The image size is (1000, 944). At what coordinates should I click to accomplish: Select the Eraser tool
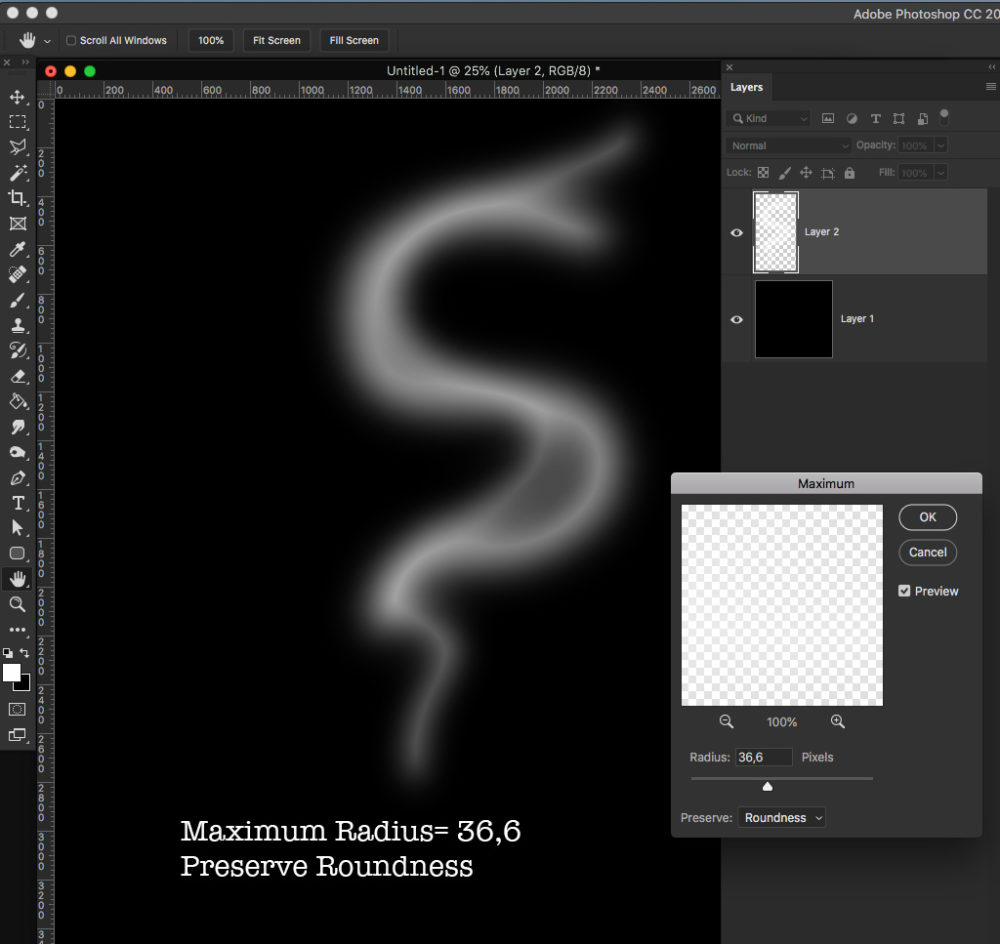point(17,376)
